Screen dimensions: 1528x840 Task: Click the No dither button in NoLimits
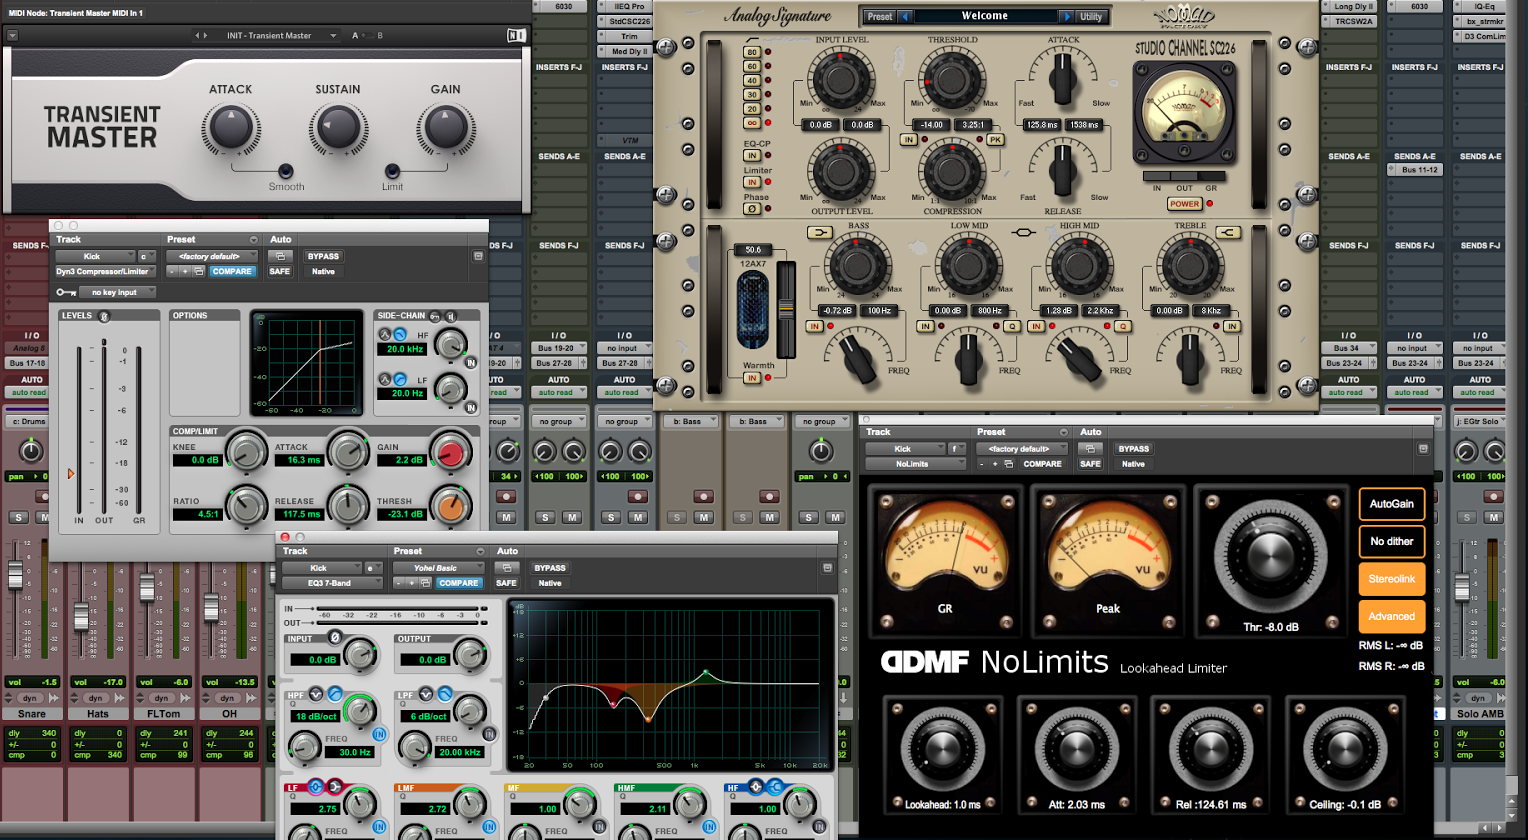1391,541
